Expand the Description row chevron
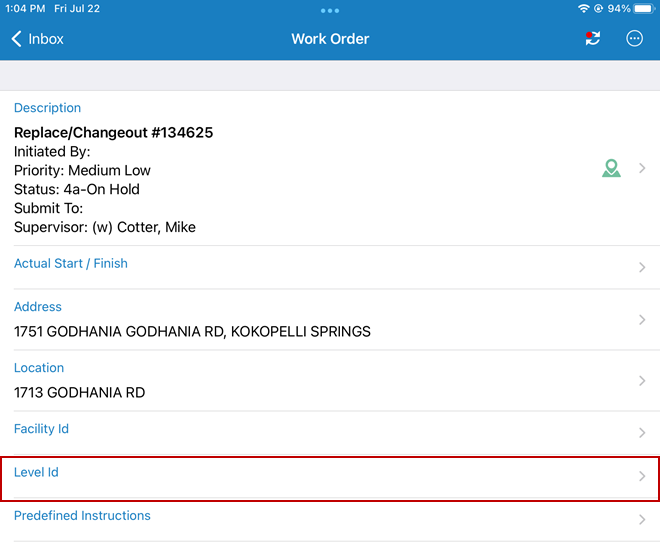The image size is (660, 548). (642, 168)
